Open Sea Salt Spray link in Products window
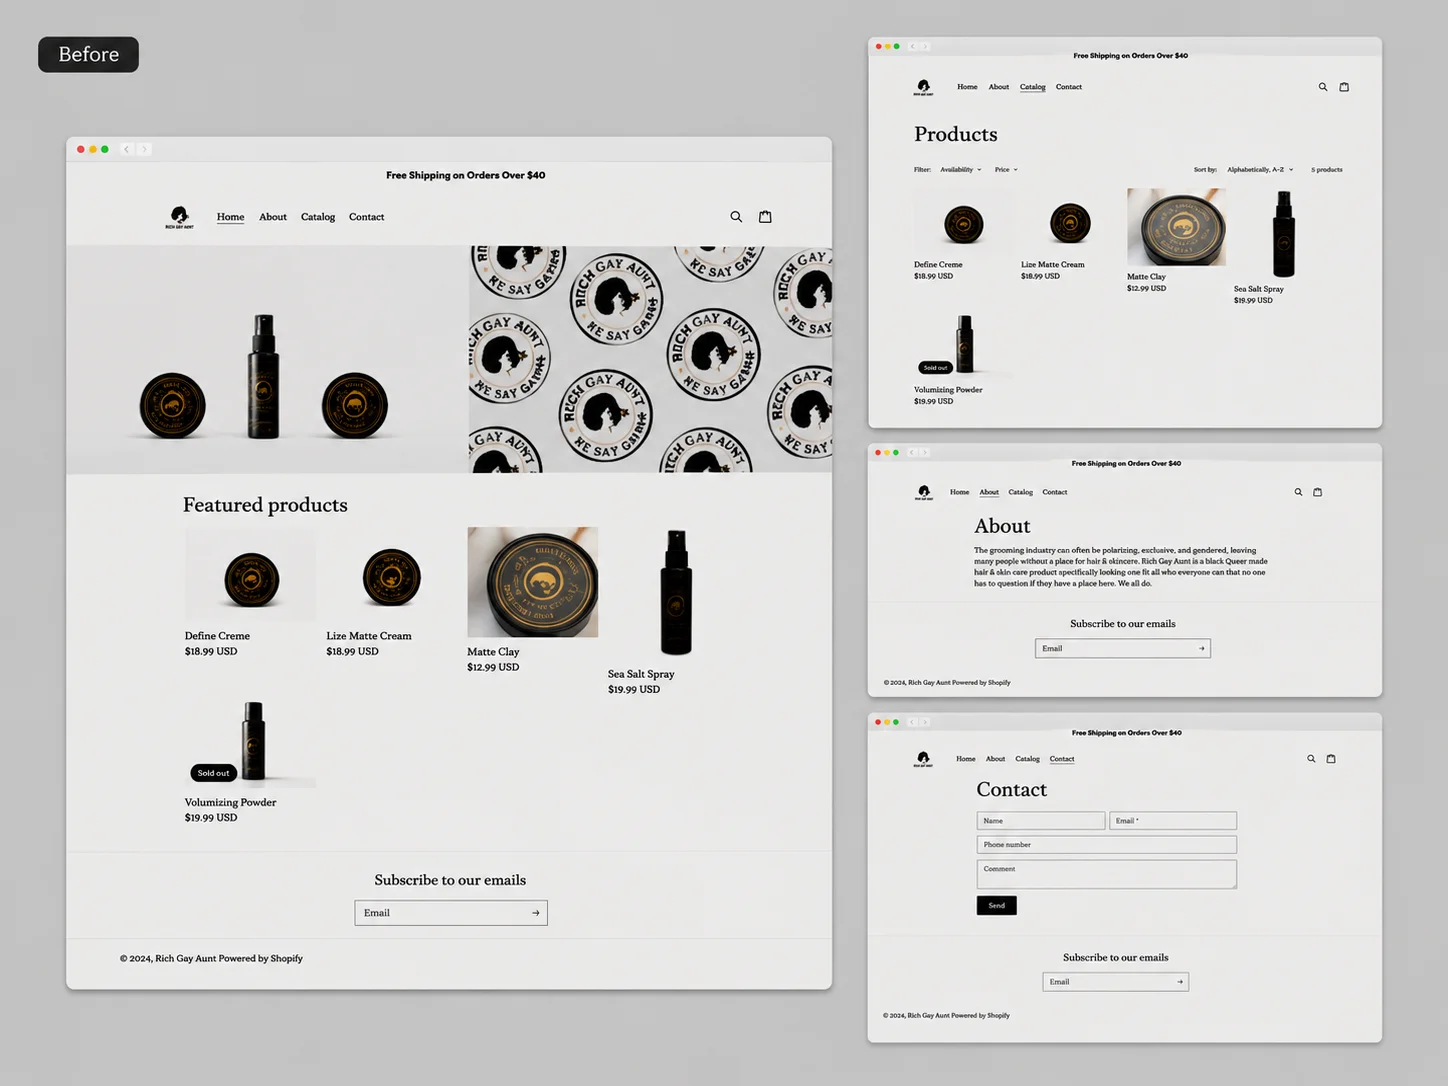This screenshot has height=1086, width=1448. click(x=1259, y=289)
